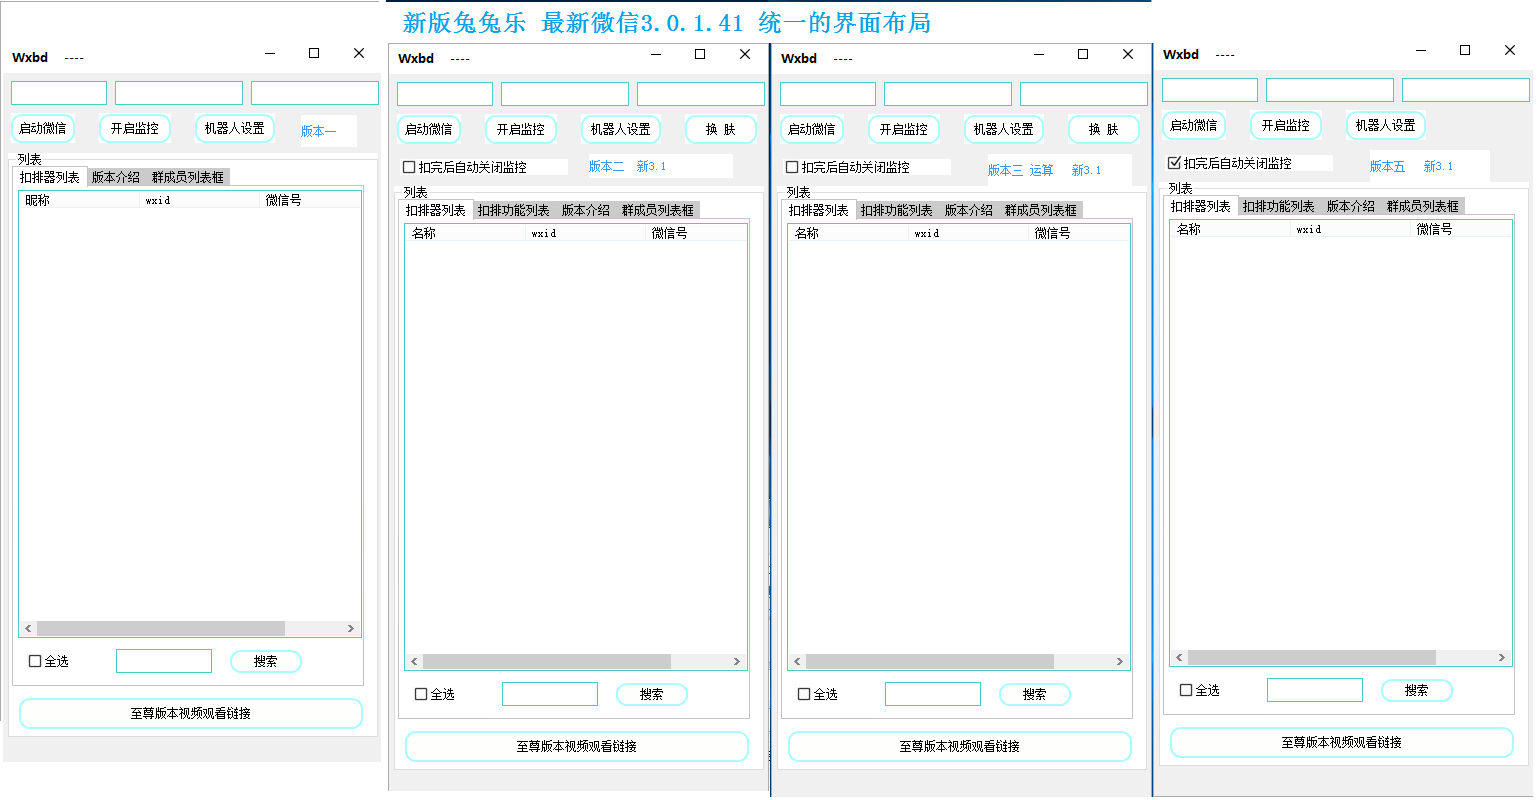Open 机器人设置 in the 版本五 window
This screenshot has height=800, width=1539.
point(1386,126)
